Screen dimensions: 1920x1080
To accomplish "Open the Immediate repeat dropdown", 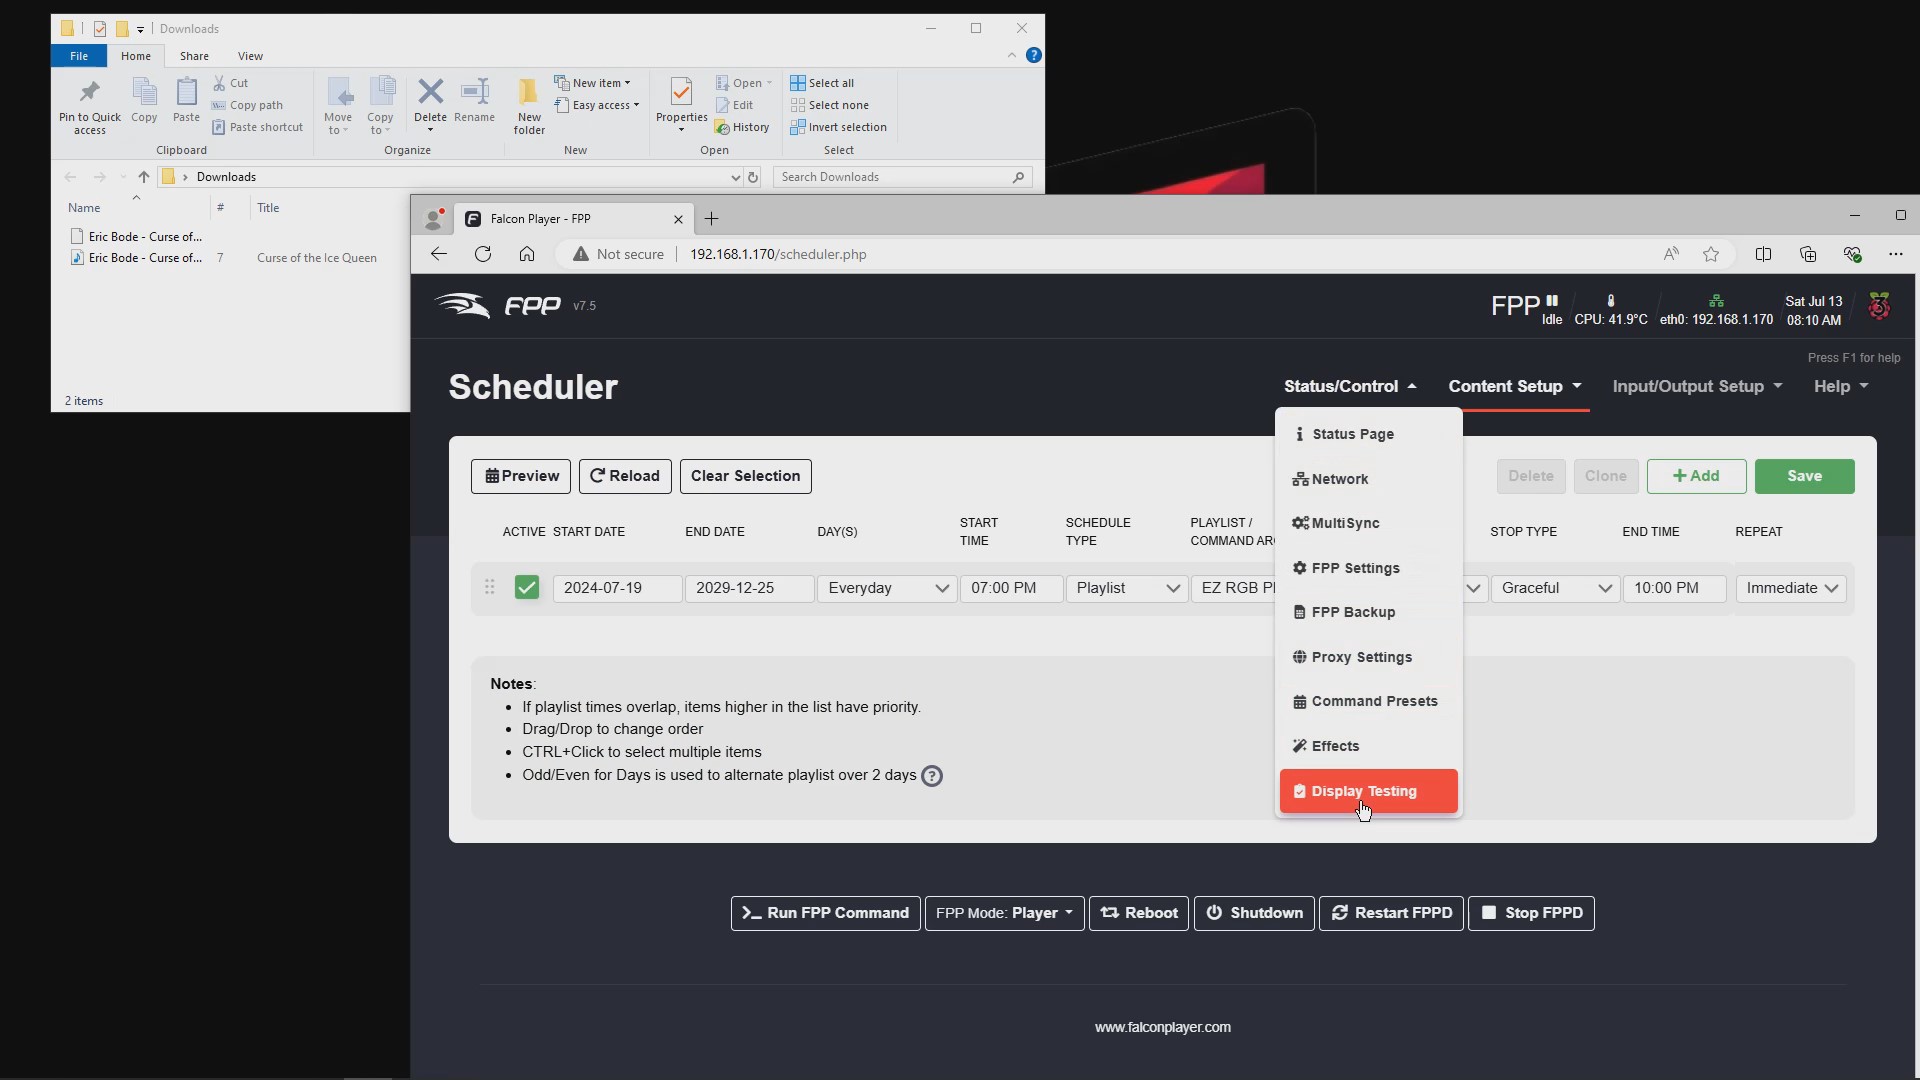I will tap(1791, 588).
